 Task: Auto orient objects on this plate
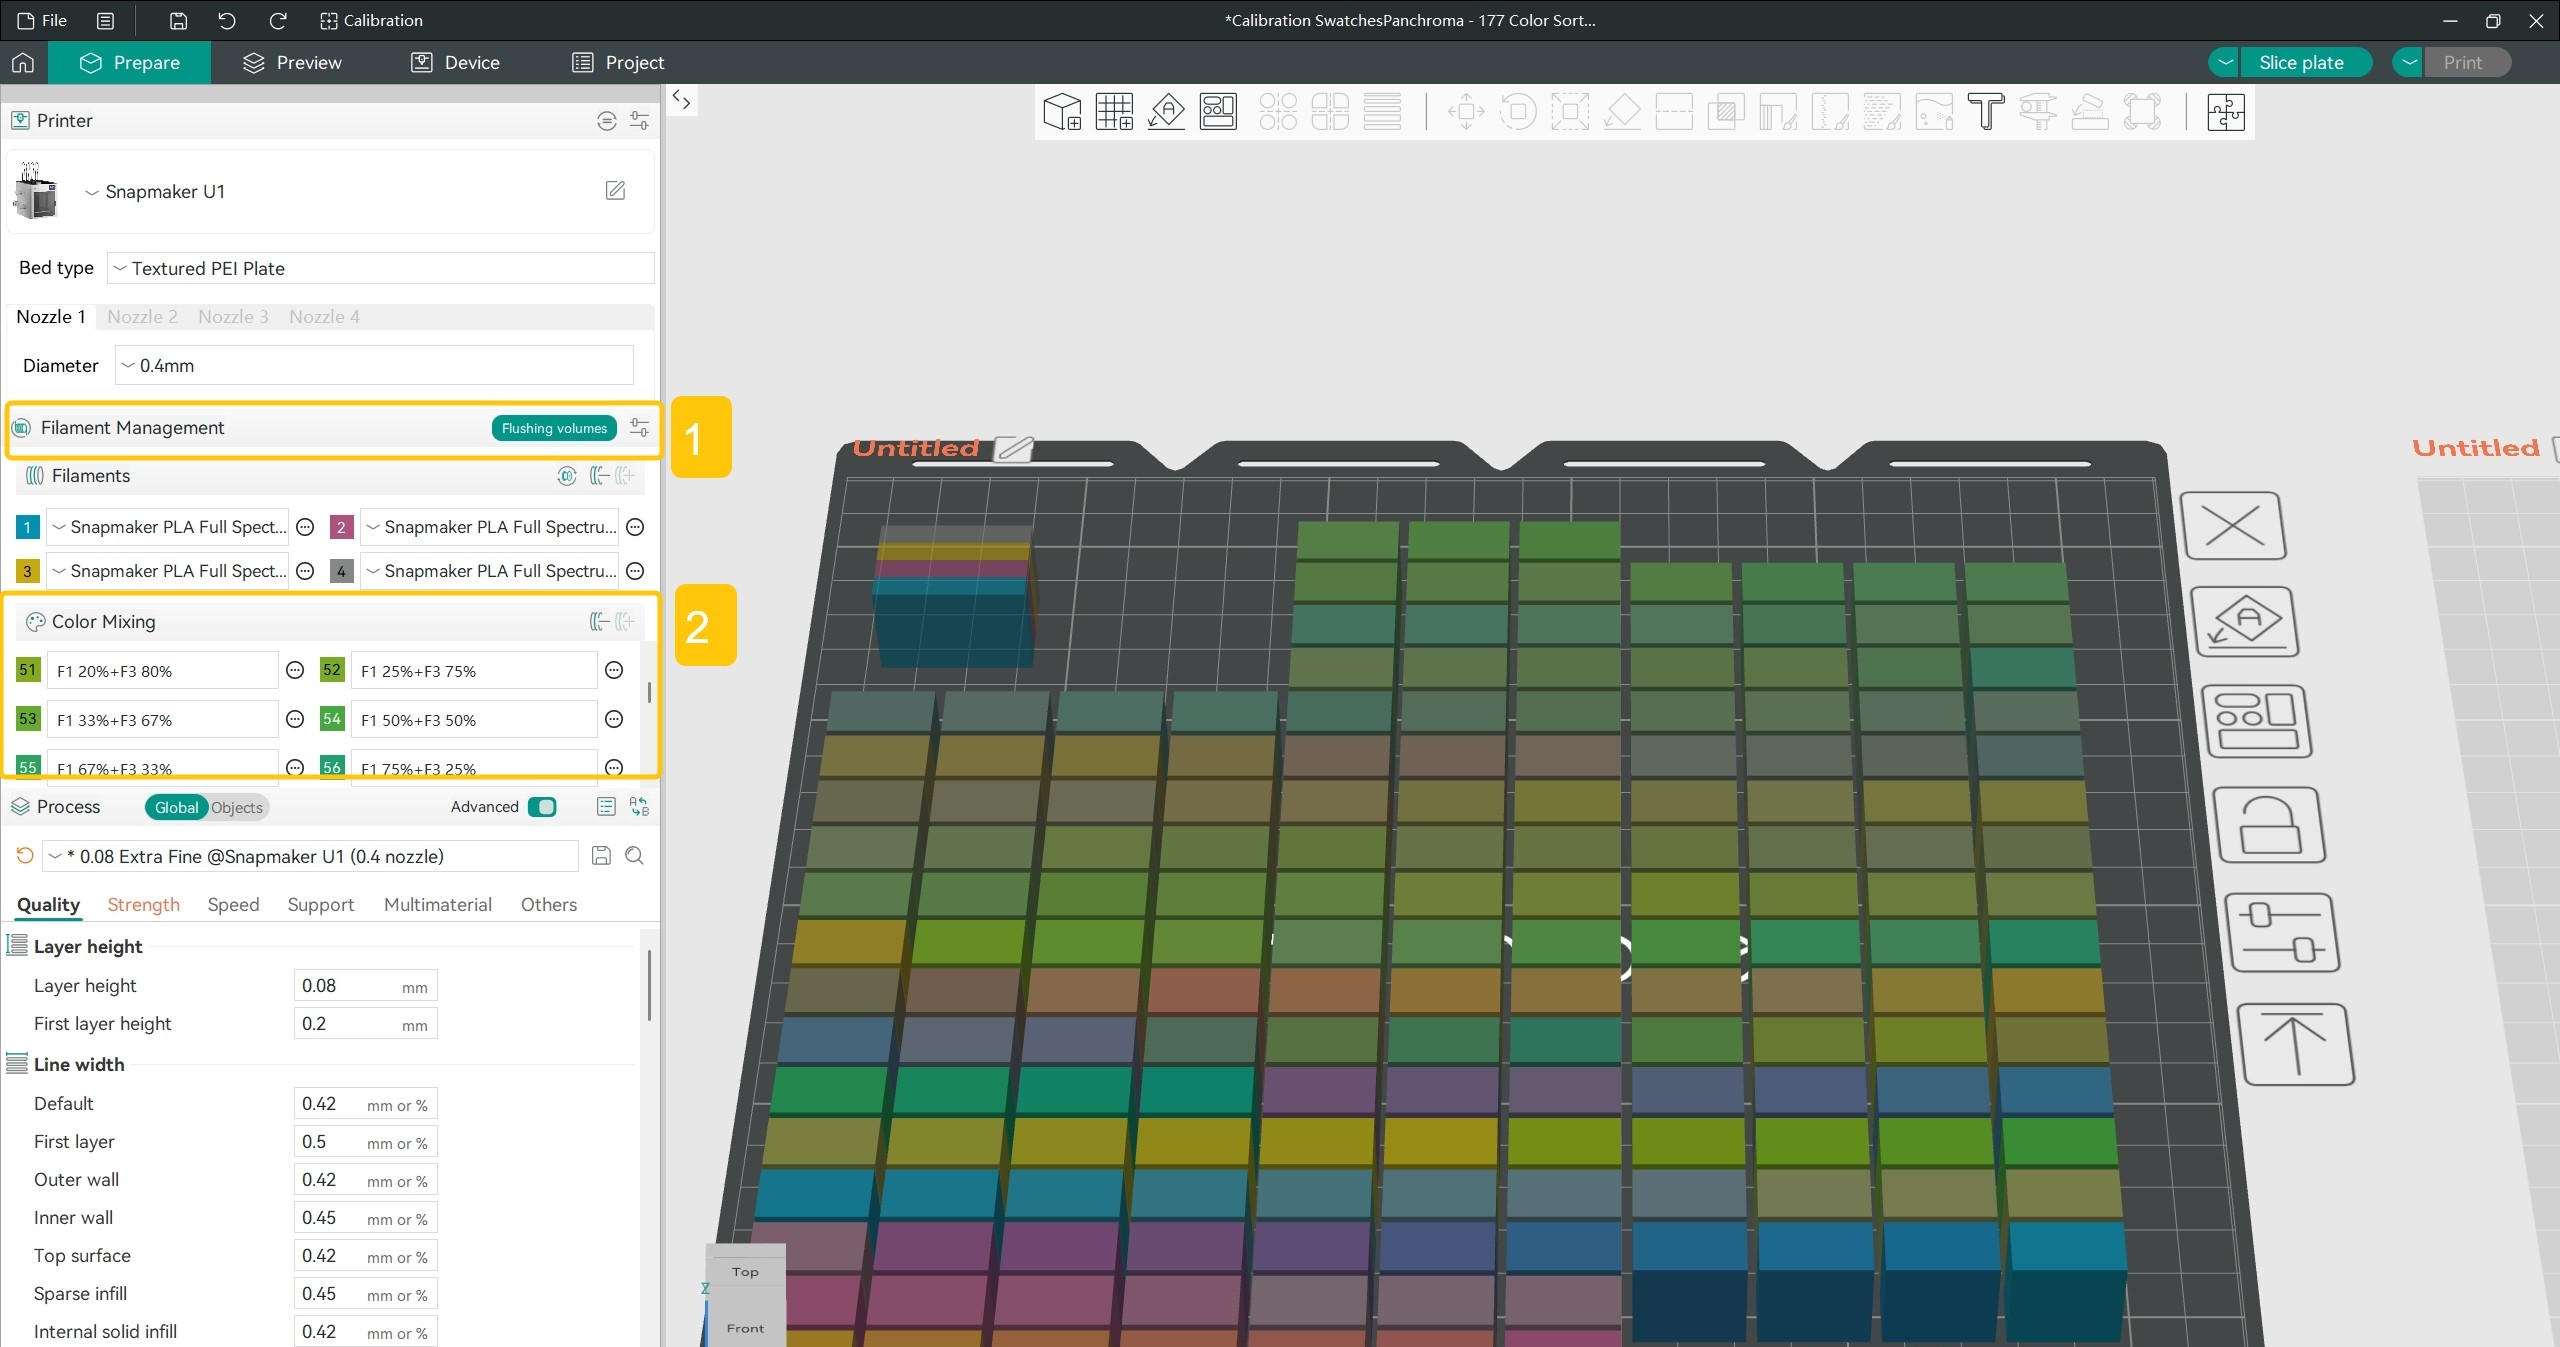pos(2245,621)
